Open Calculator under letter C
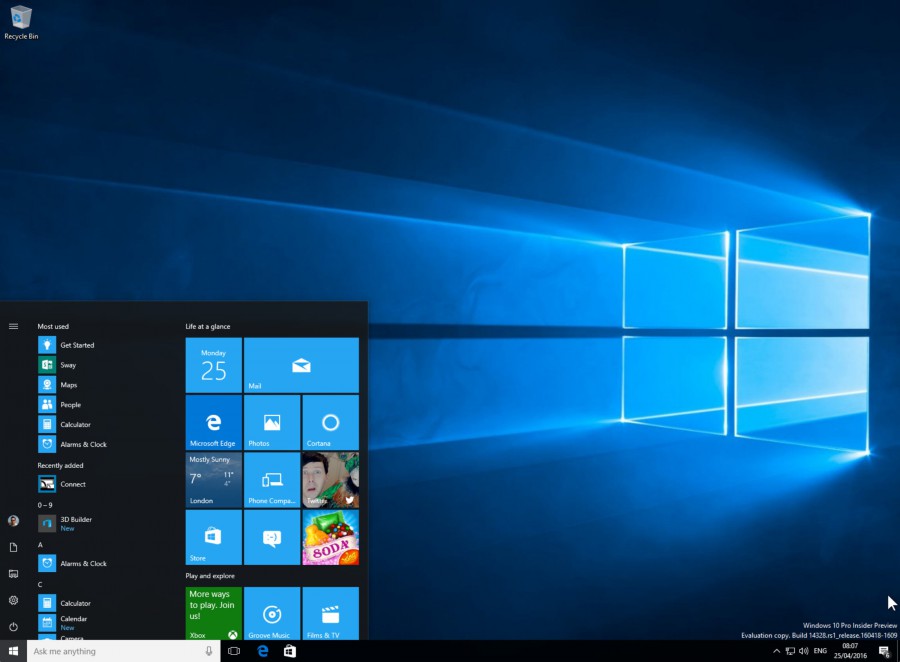This screenshot has width=900, height=662. (x=75, y=603)
